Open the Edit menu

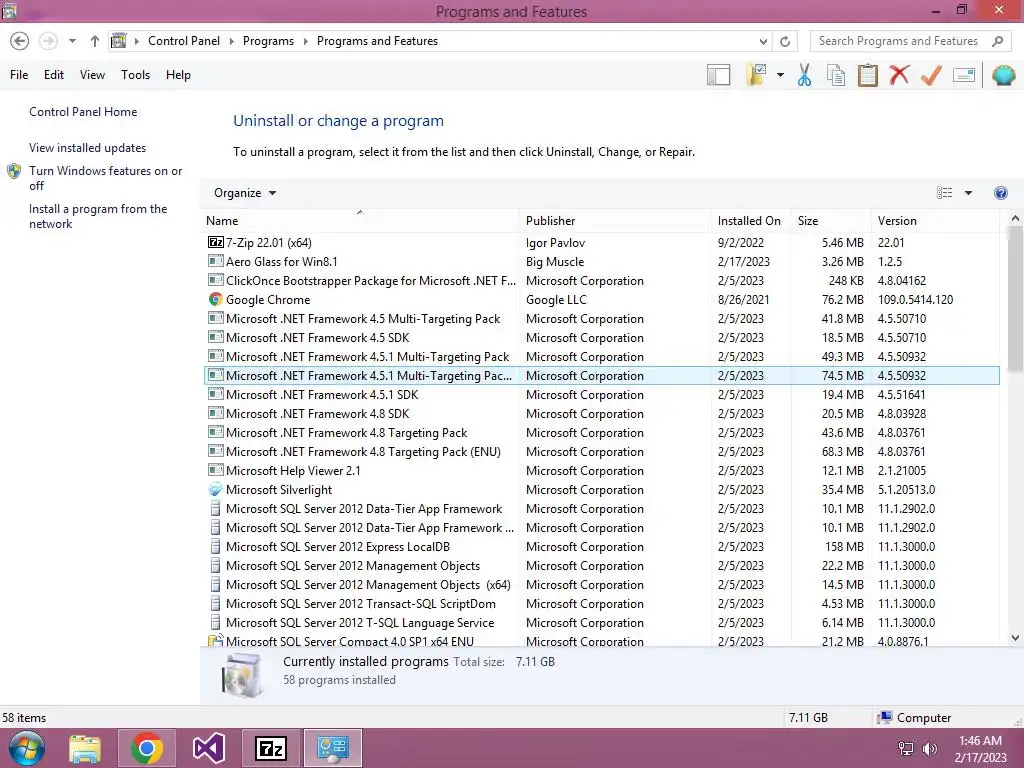[54, 74]
